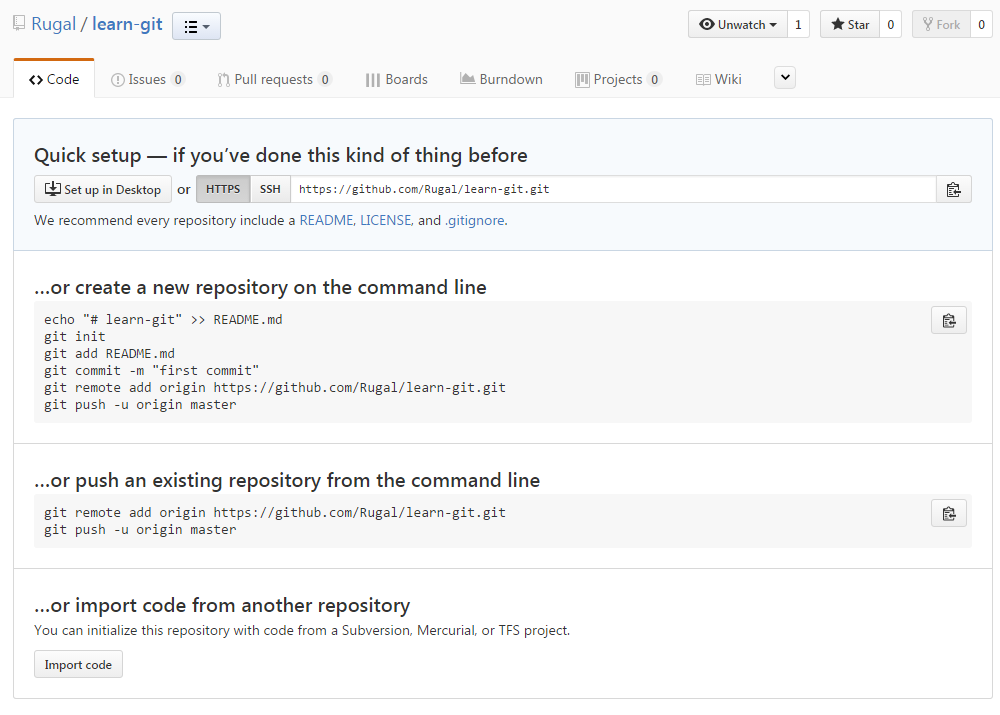Open the stargazers count next to Star
The height and width of the screenshot is (715, 1000).
(890, 25)
